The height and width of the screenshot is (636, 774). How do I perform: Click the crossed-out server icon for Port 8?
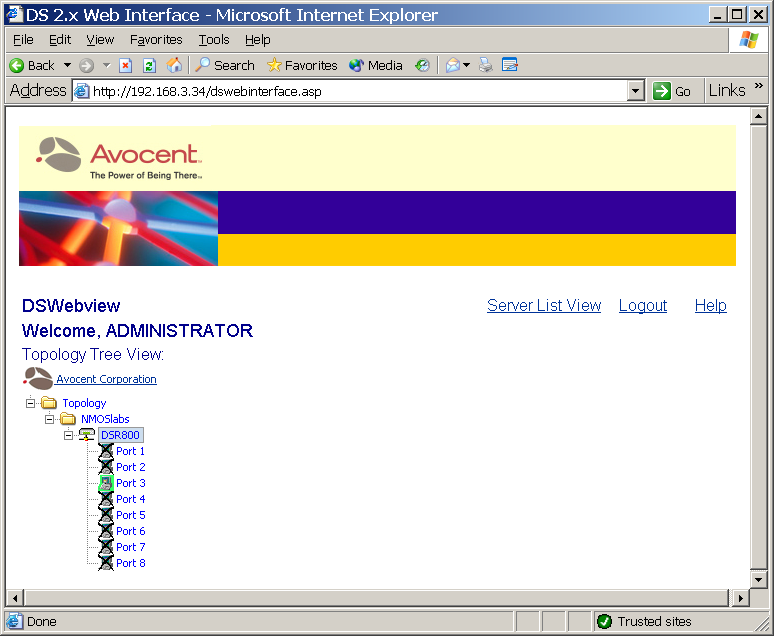(106, 563)
